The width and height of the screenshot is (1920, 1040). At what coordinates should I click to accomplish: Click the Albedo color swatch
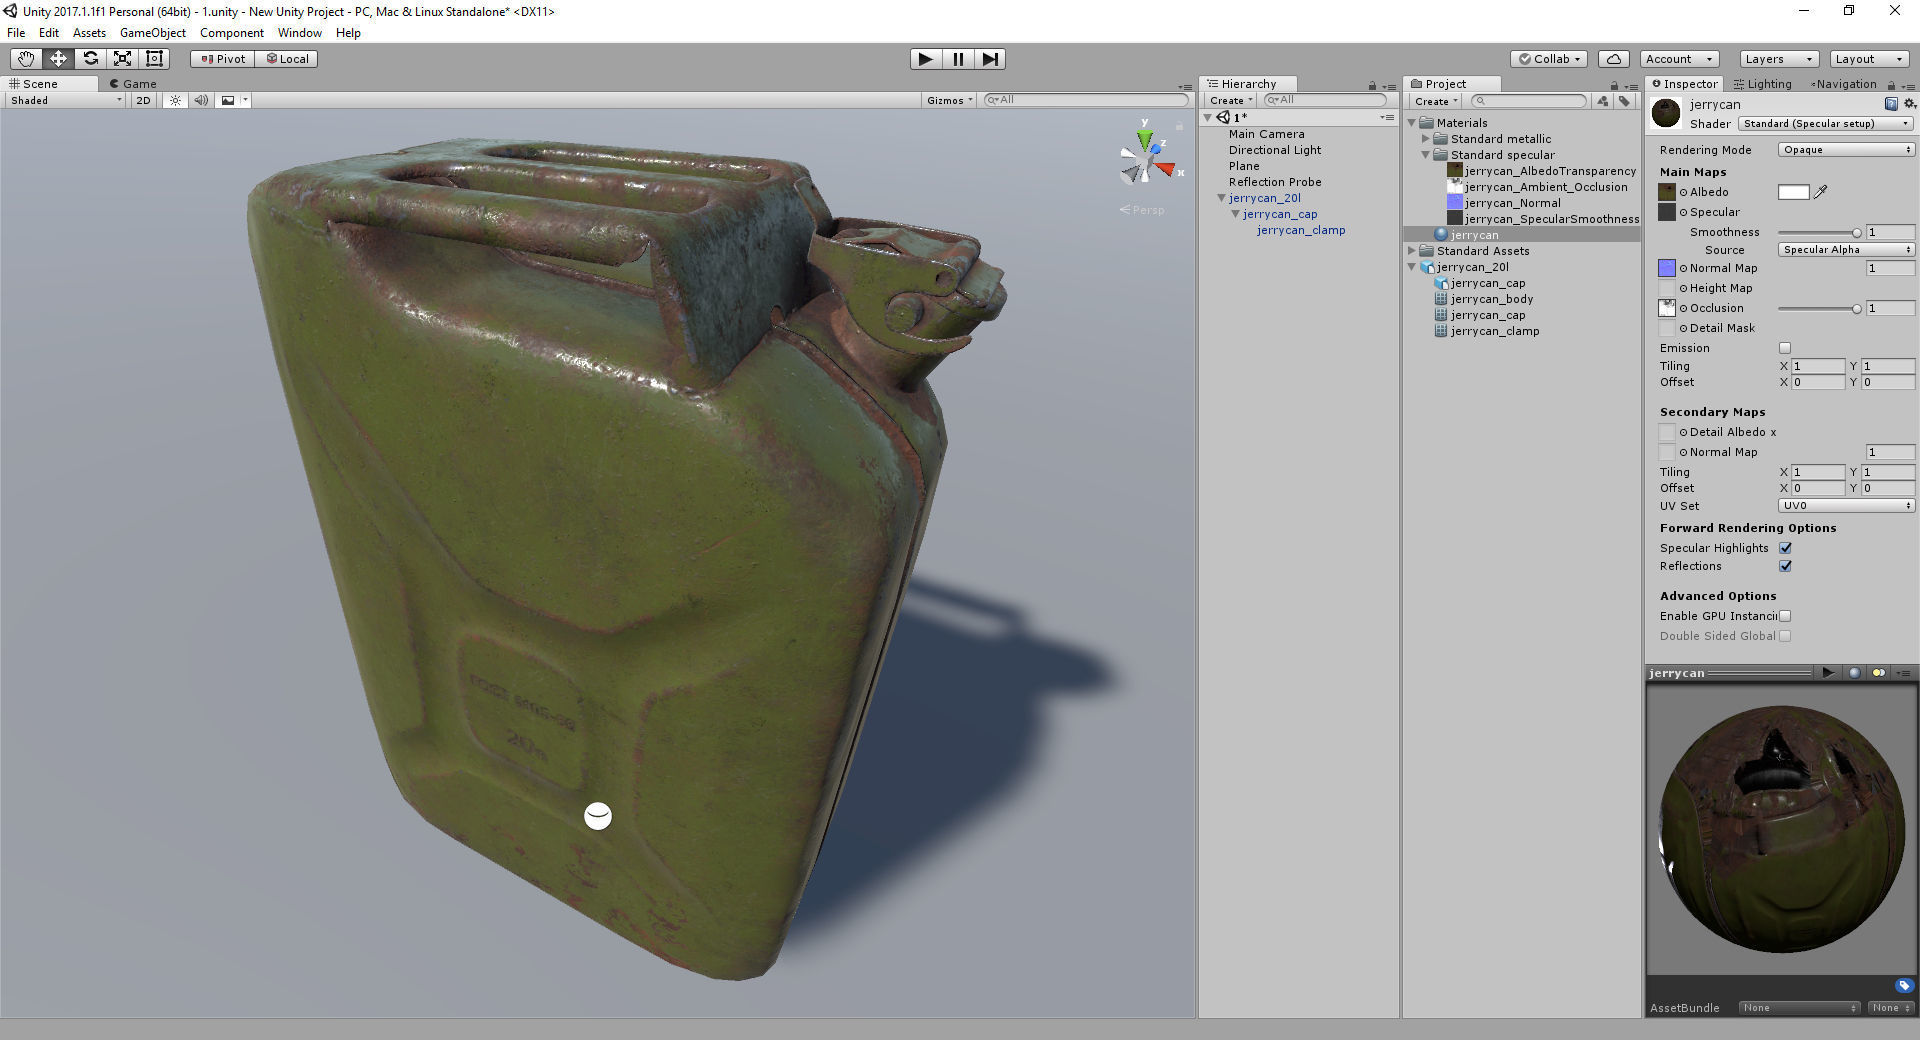tap(1794, 192)
